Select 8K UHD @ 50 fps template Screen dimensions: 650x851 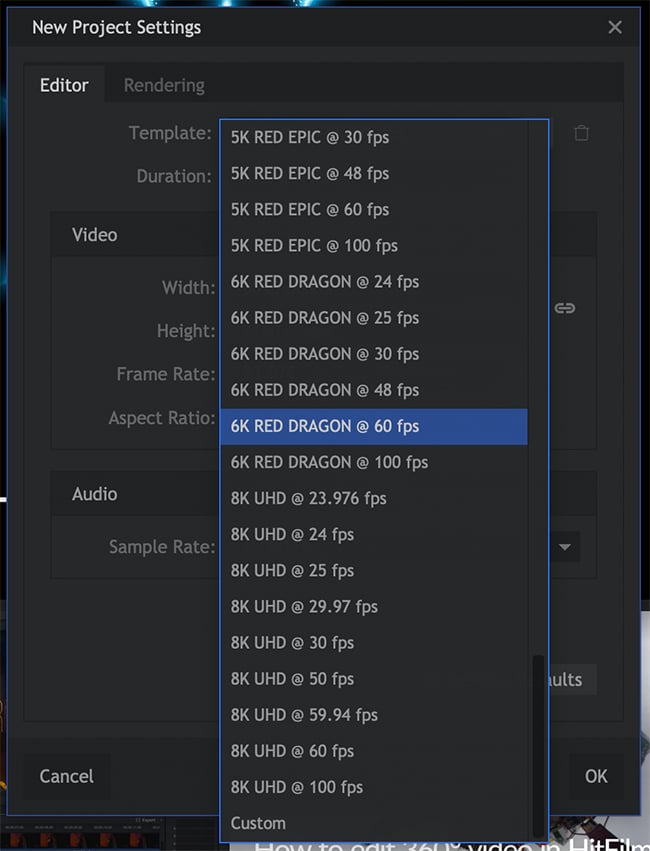click(374, 679)
